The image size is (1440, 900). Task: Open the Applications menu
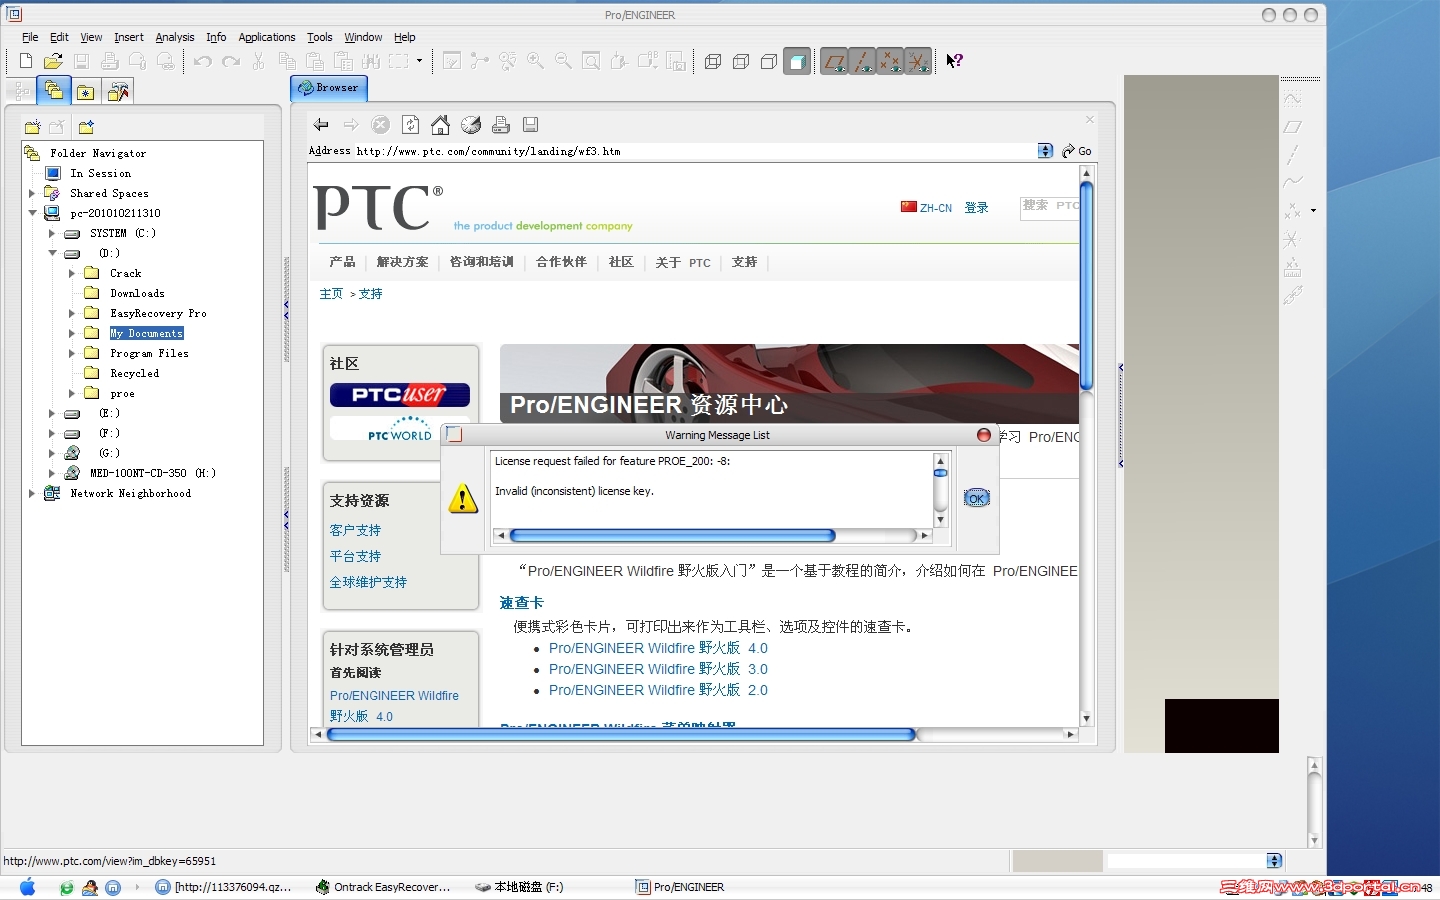[267, 37]
